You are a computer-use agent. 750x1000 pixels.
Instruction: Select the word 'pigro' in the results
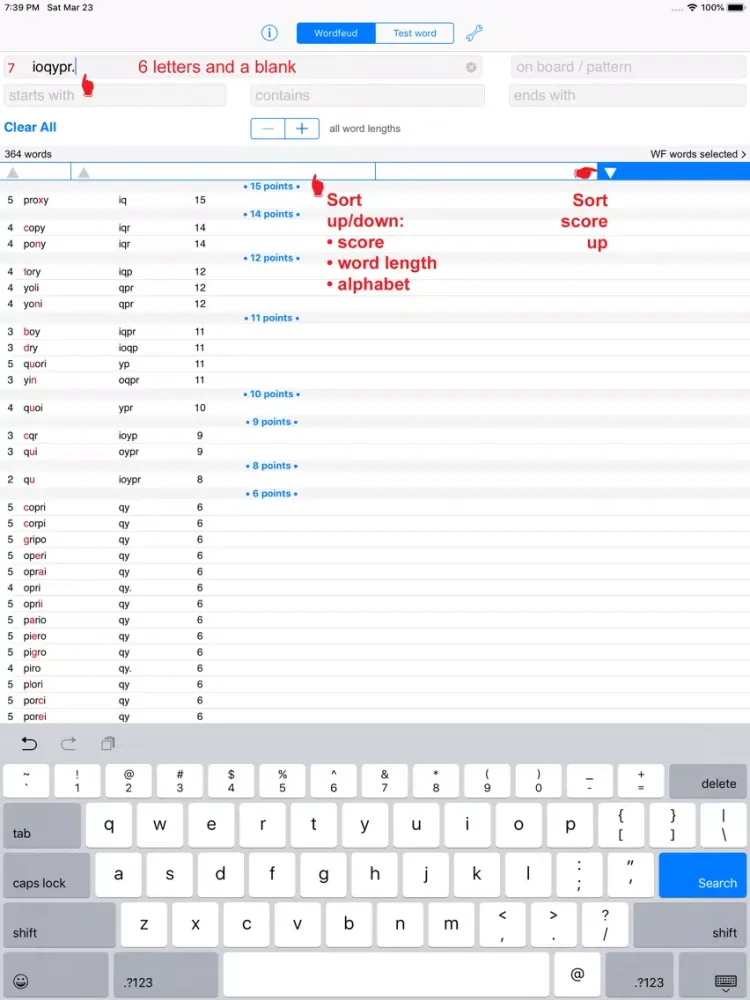click(x=34, y=652)
